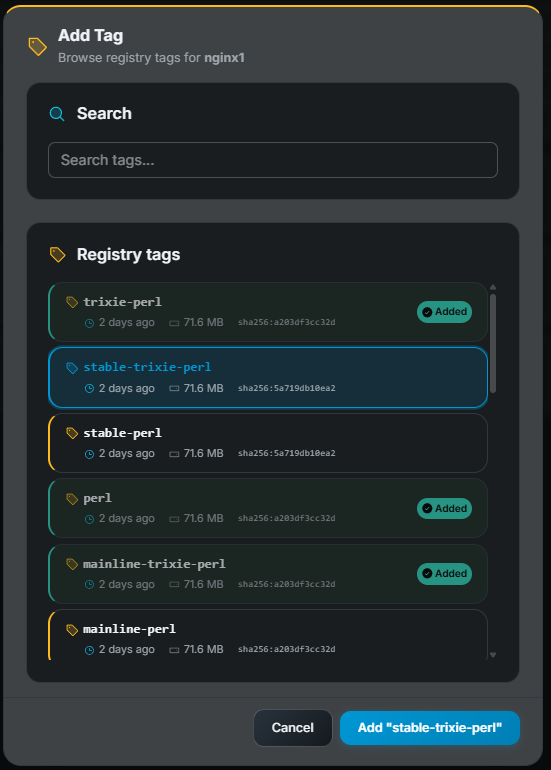Click "2 days ago" in stable-perl row

tap(127, 454)
